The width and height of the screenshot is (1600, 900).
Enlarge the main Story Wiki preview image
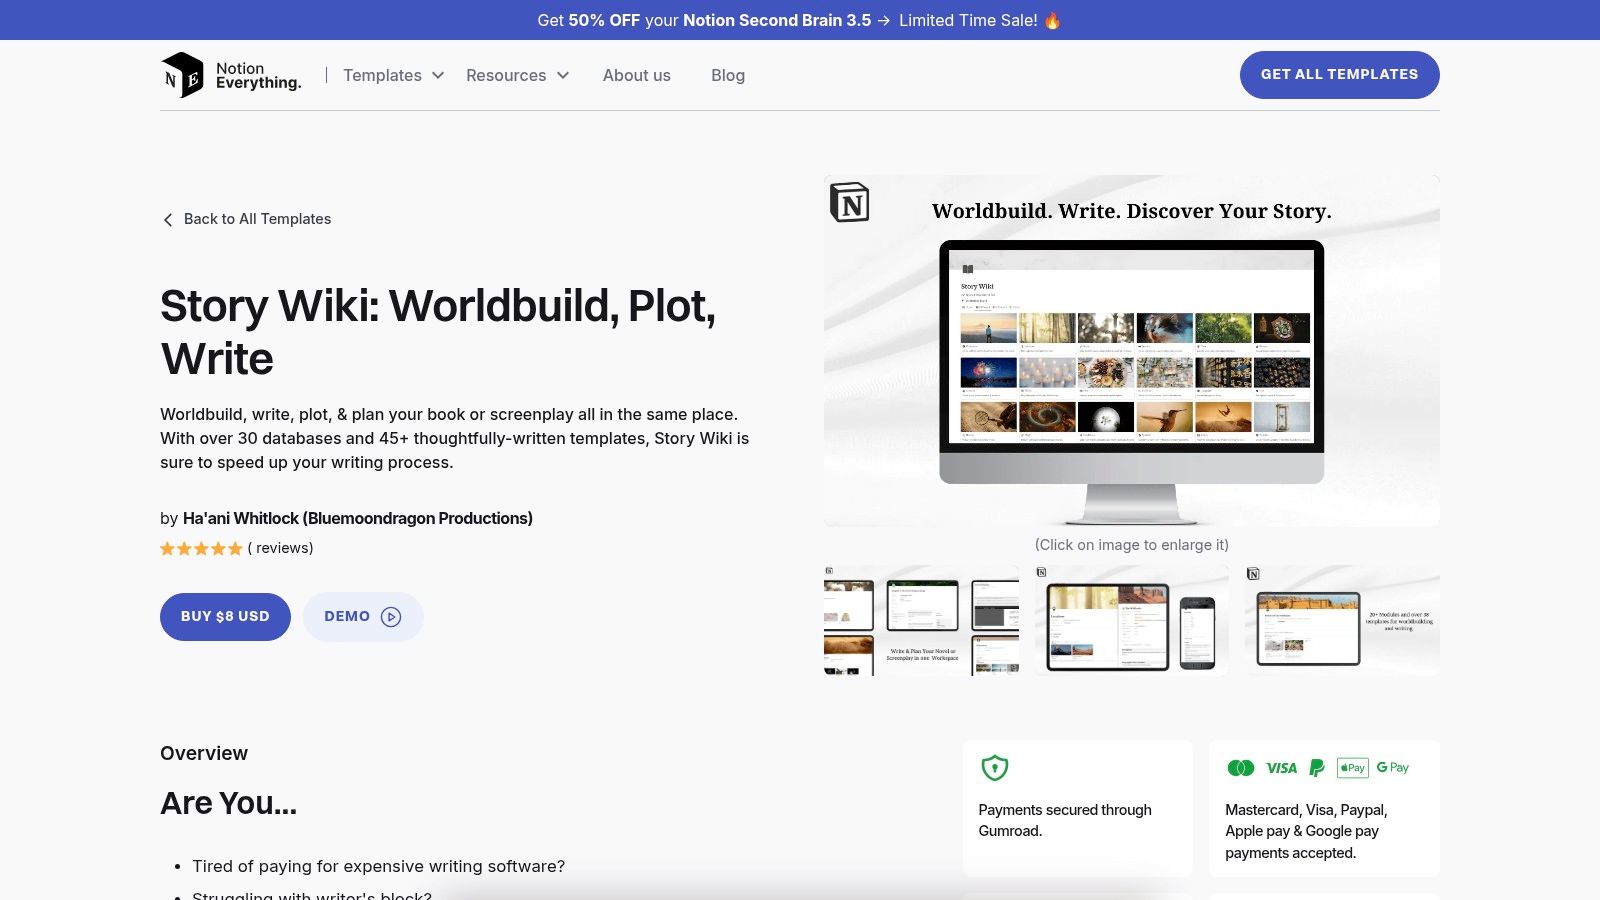click(x=1132, y=351)
